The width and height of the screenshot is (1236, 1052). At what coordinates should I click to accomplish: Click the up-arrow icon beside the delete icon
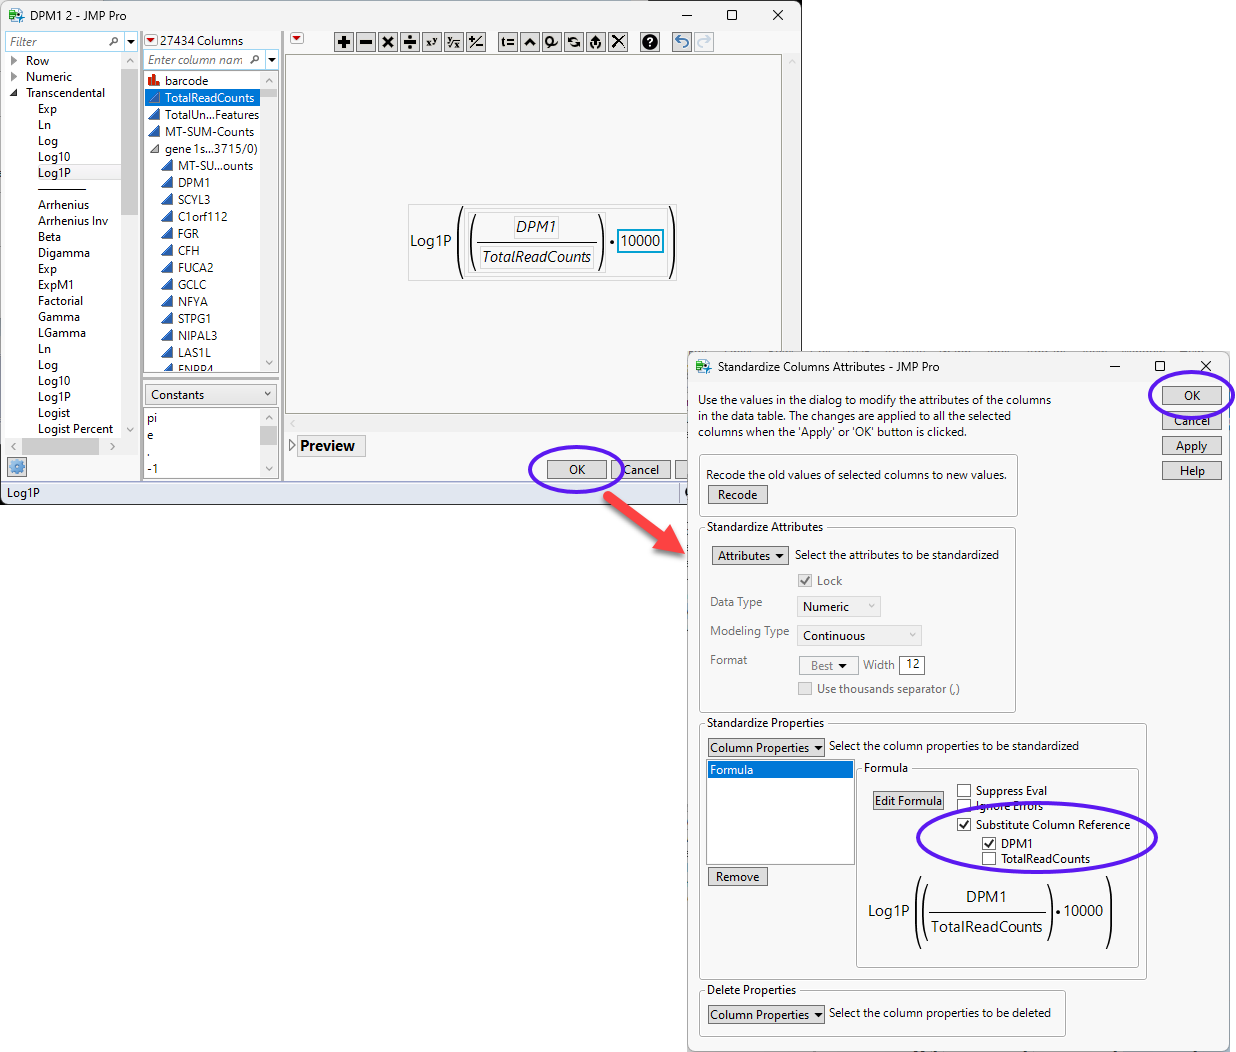pyautogui.click(x=596, y=42)
